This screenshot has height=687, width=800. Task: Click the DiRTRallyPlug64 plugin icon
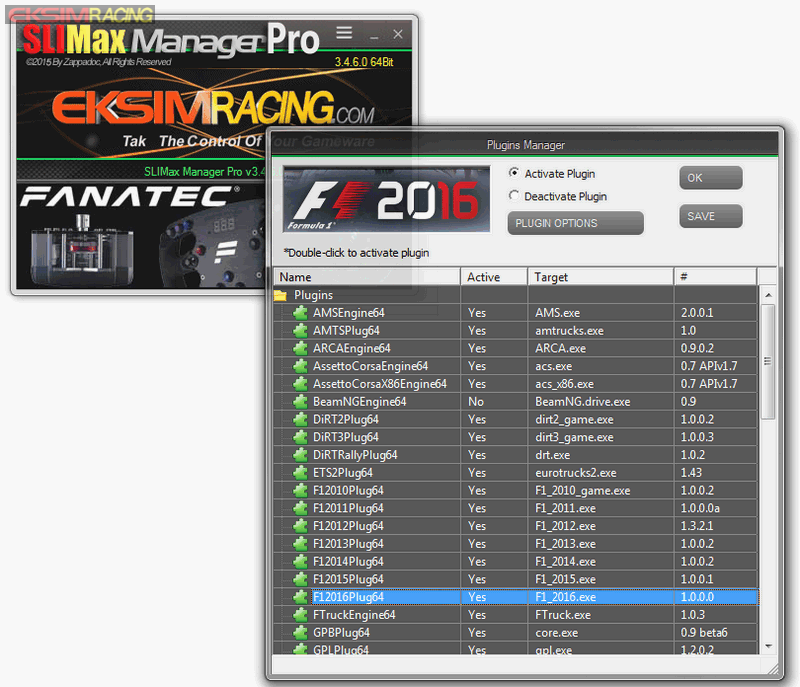click(301, 455)
